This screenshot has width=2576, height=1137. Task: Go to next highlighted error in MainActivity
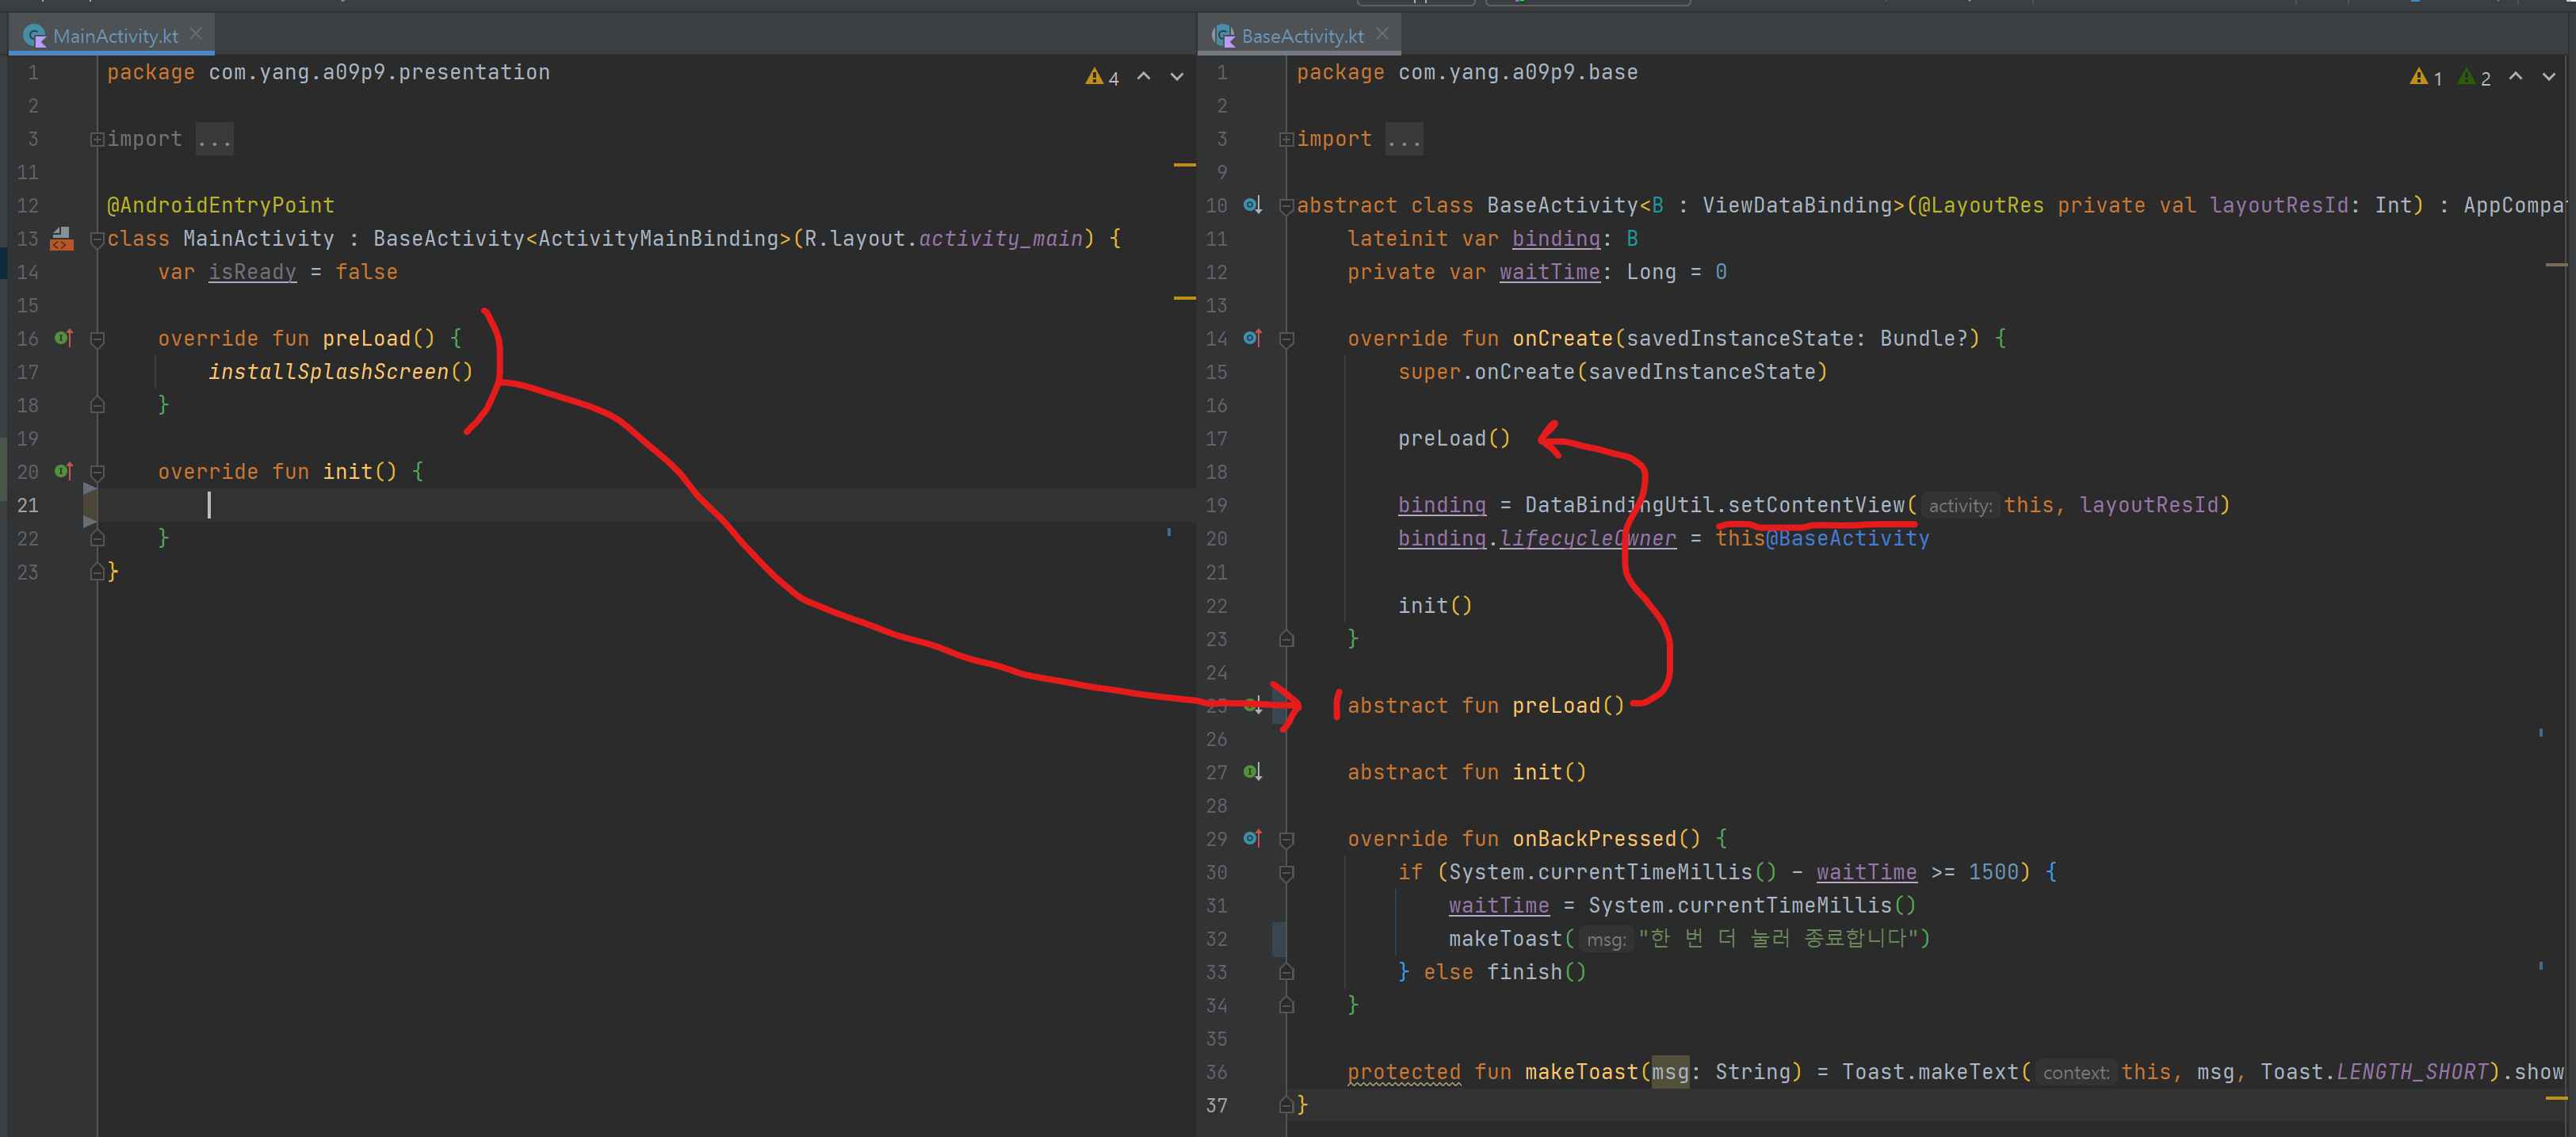pyautogui.click(x=1177, y=77)
